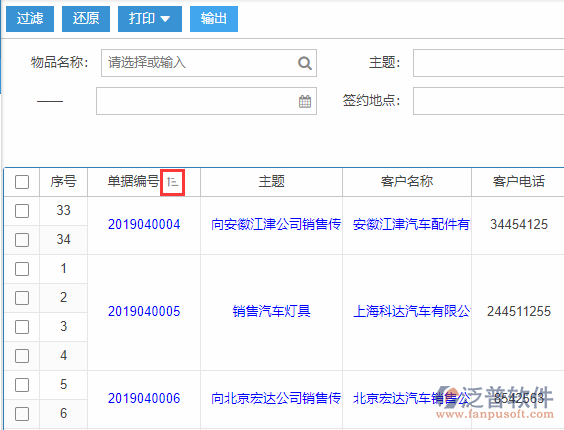Open customer link 安徽江津汽车配件有
Viewport: 564px width, 430px height.
pos(411,225)
